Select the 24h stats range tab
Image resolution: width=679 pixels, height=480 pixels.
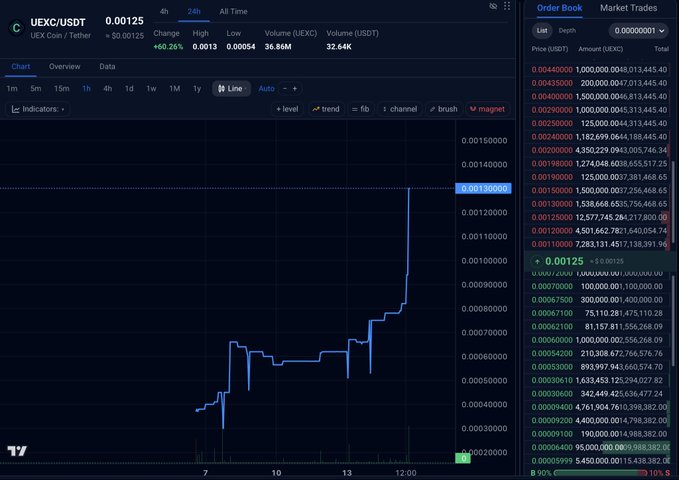pos(194,11)
